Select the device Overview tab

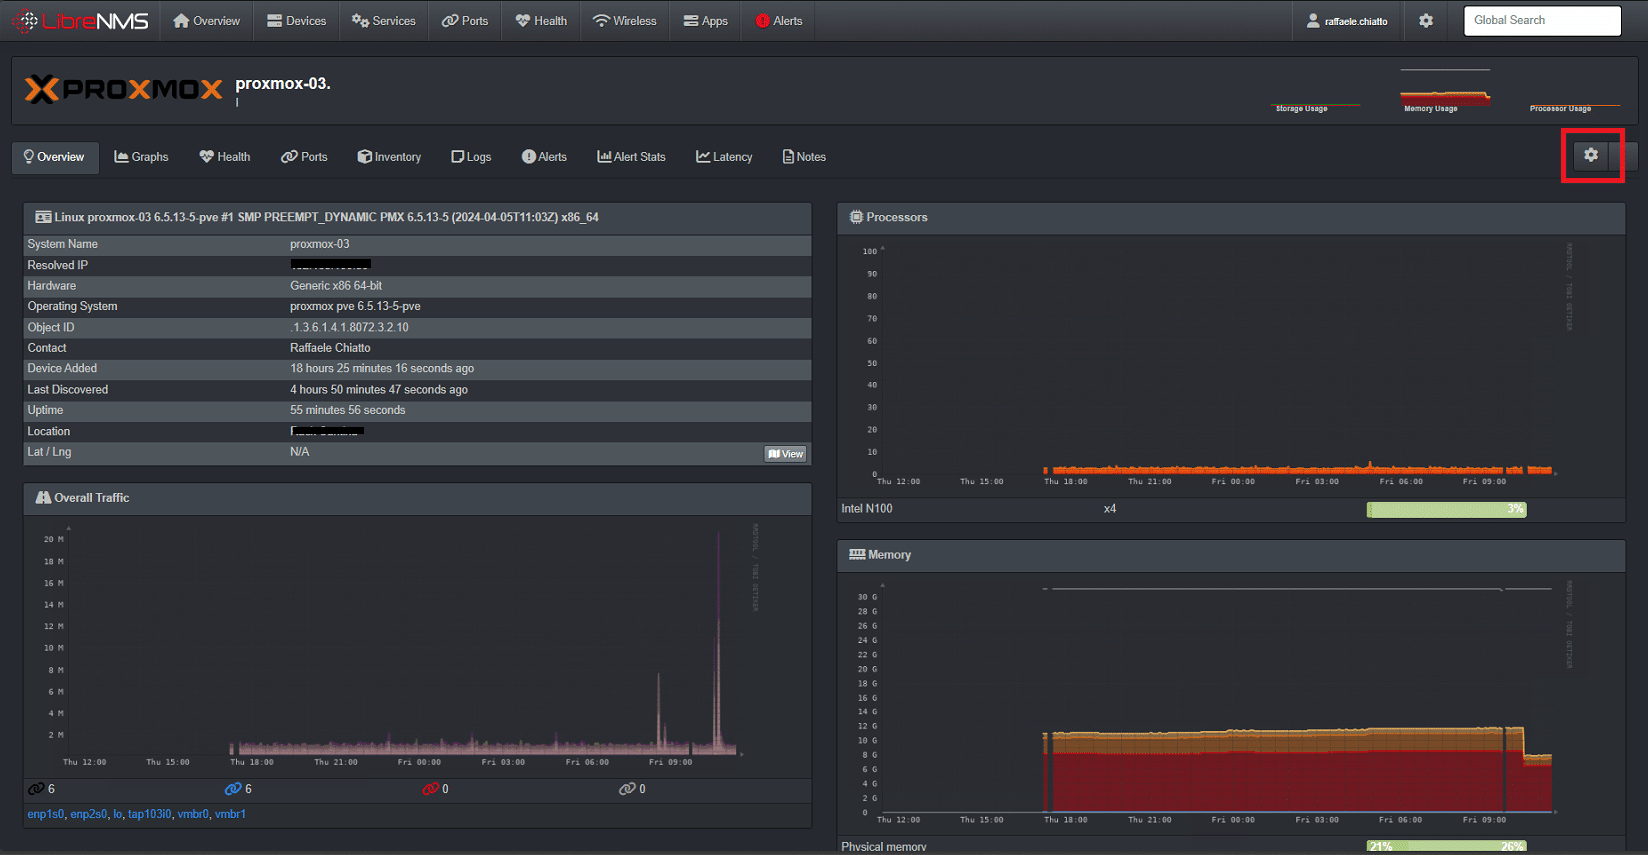coord(55,157)
